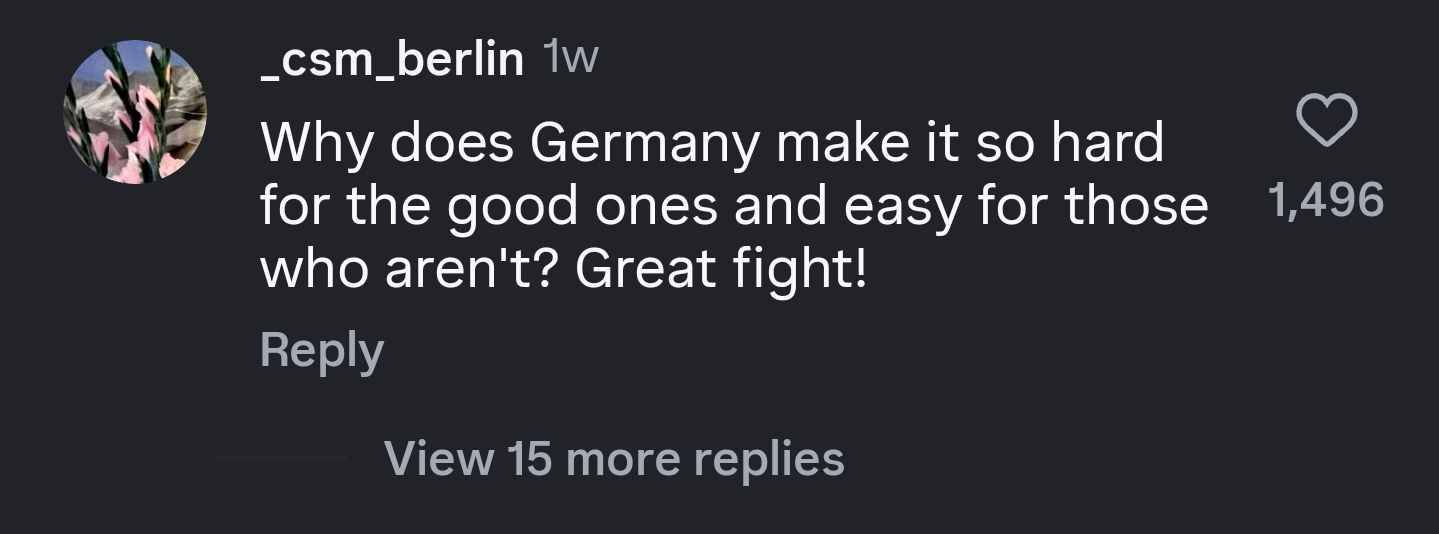Click the word 'those' near the like count
This screenshot has height=534, width=1439.
1136,207
